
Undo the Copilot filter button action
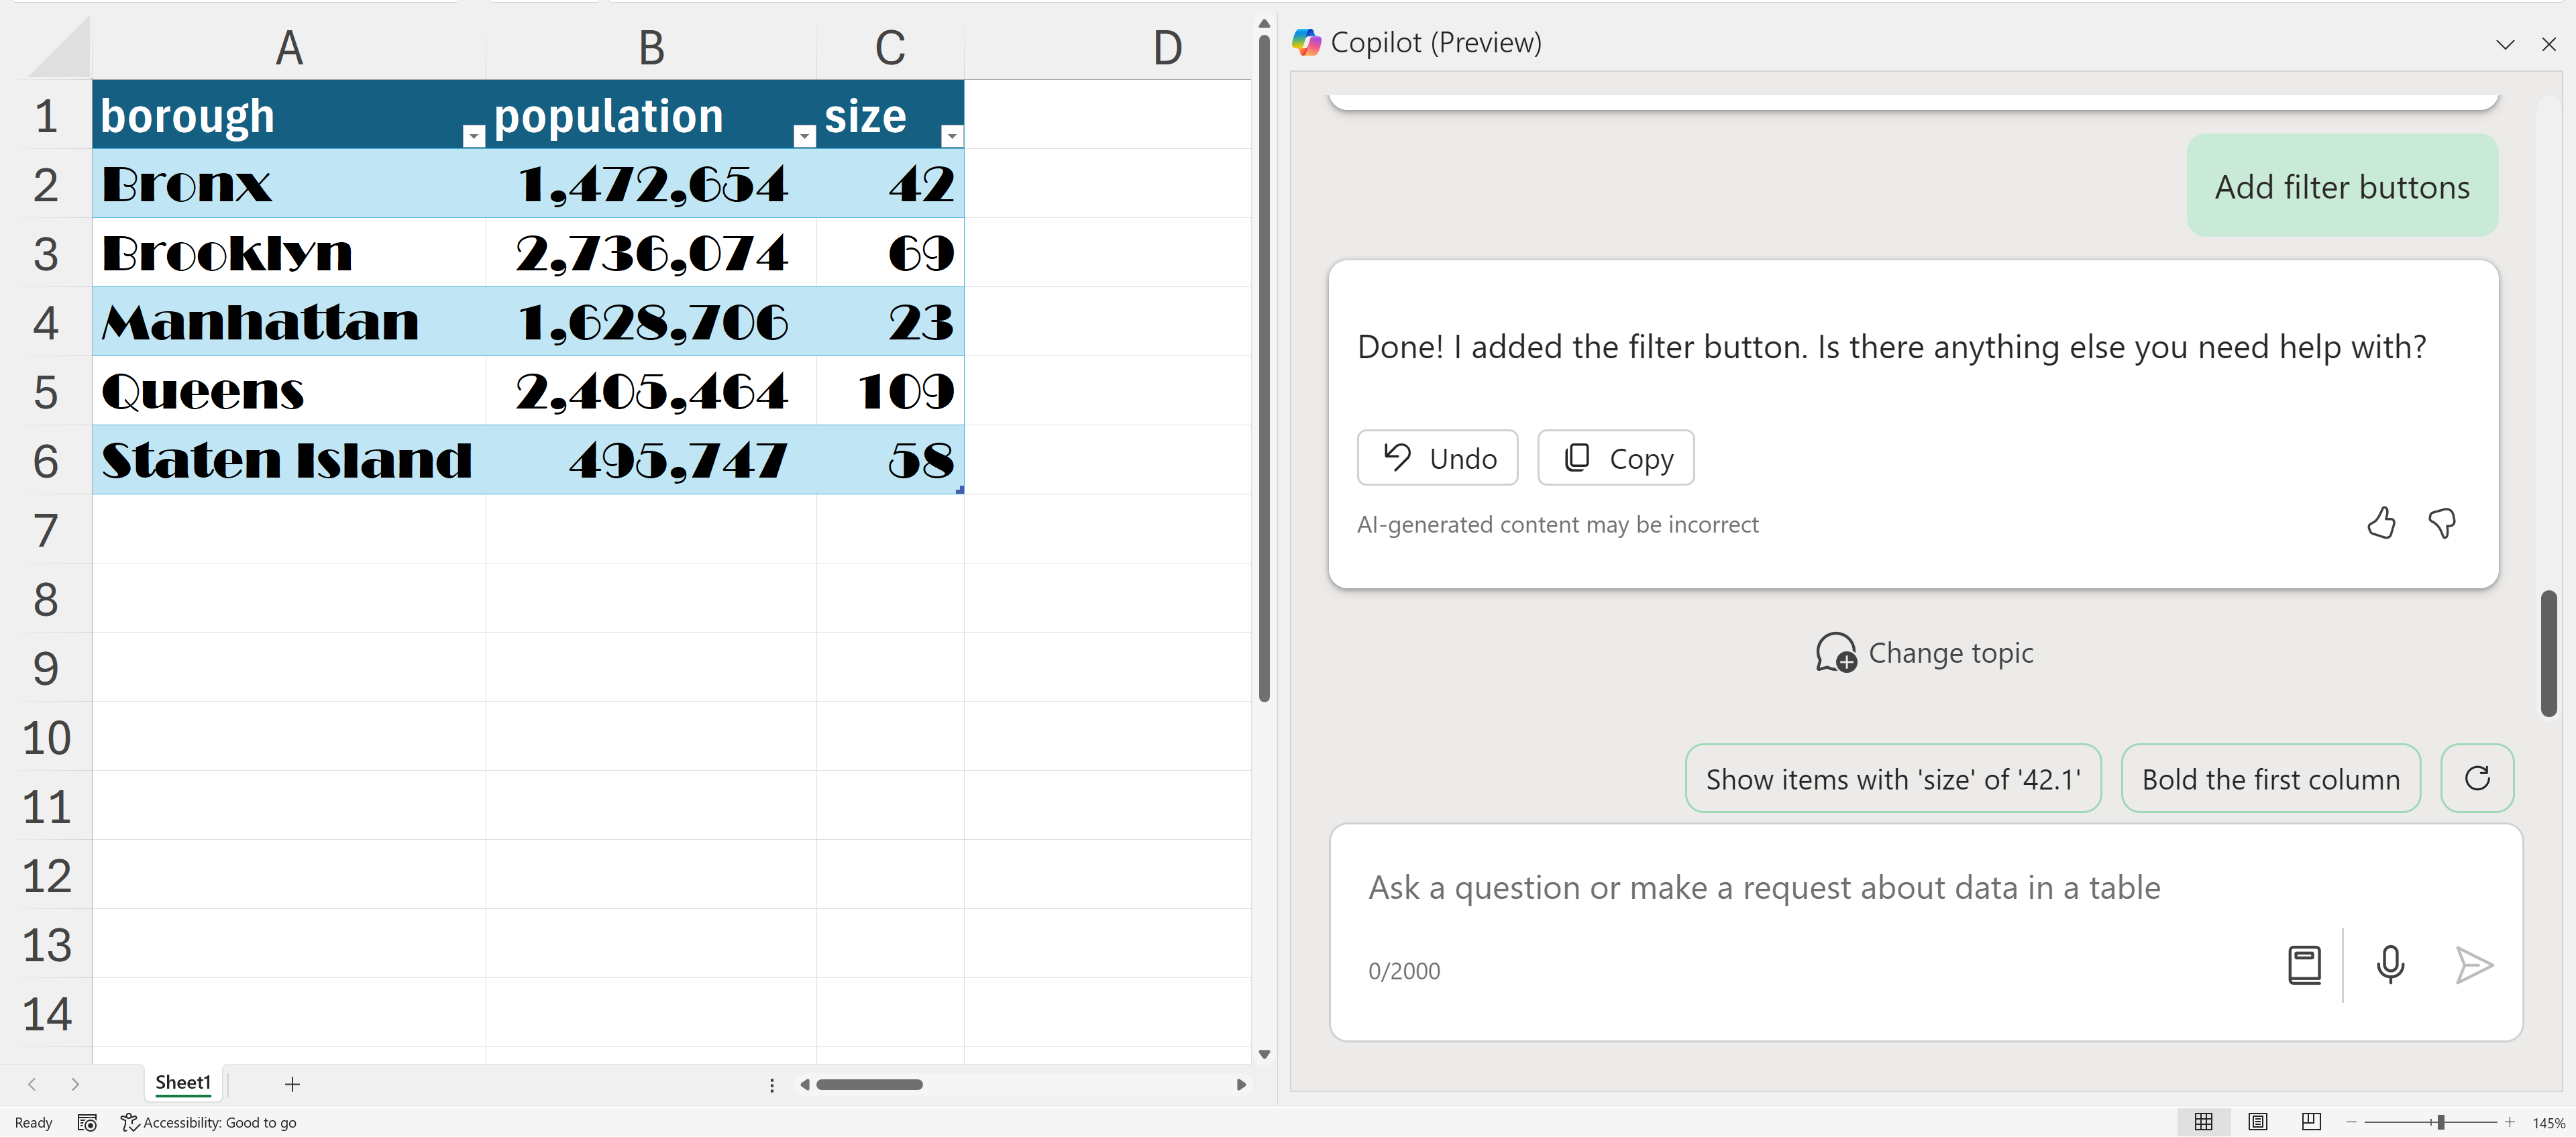[x=1437, y=458]
